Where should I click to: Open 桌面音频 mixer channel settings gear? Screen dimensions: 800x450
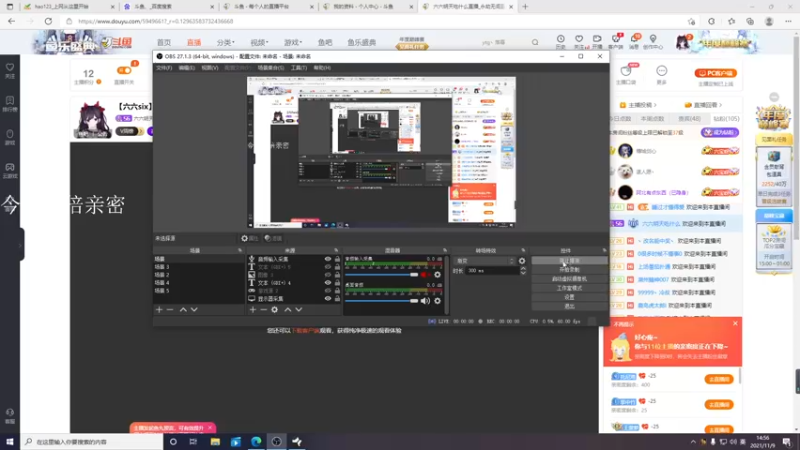point(437,301)
